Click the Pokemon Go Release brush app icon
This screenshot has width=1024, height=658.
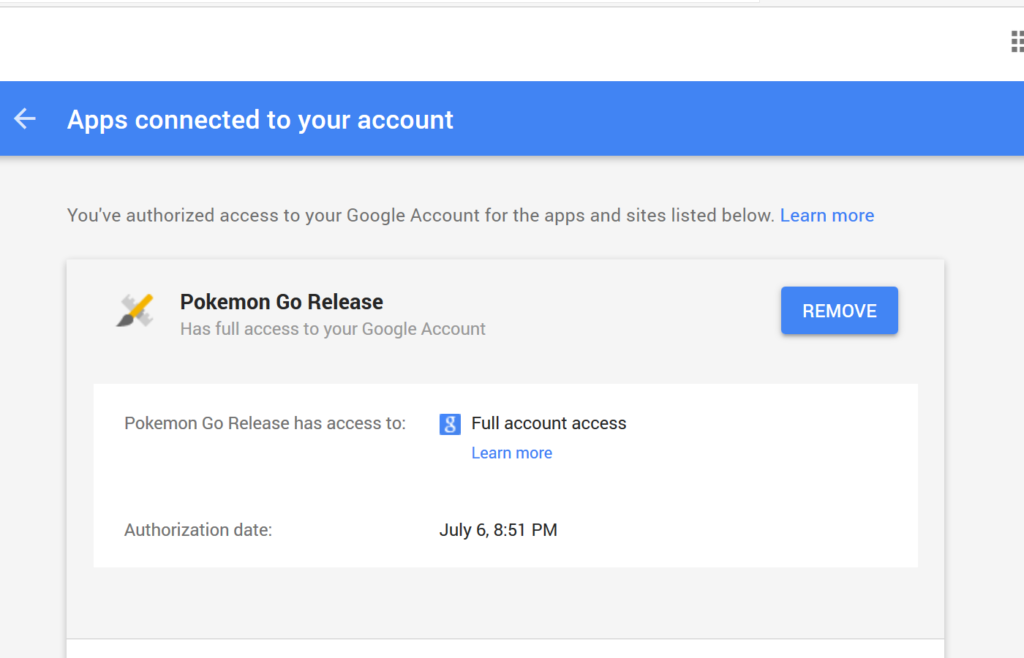(133, 311)
